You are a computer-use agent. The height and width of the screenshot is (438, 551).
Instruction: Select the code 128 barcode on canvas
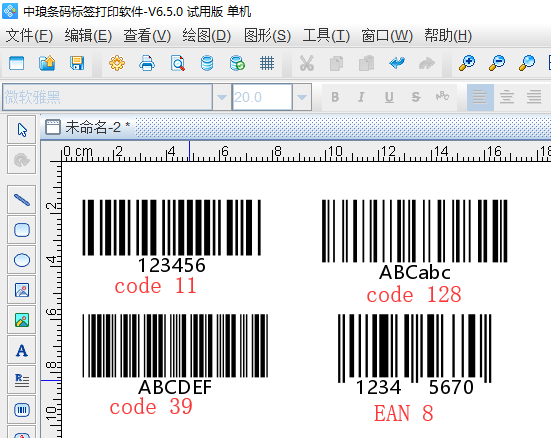click(x=415, y=231)
